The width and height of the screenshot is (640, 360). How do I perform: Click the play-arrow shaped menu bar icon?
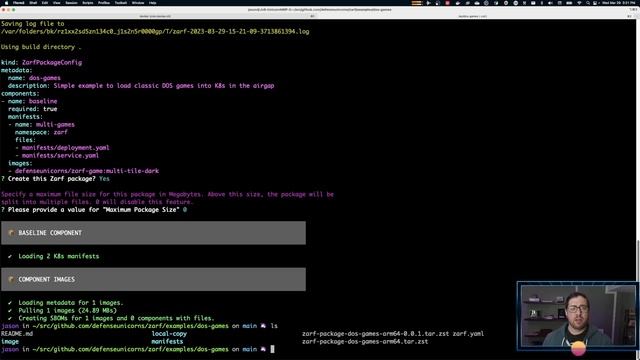coord(428,3)
